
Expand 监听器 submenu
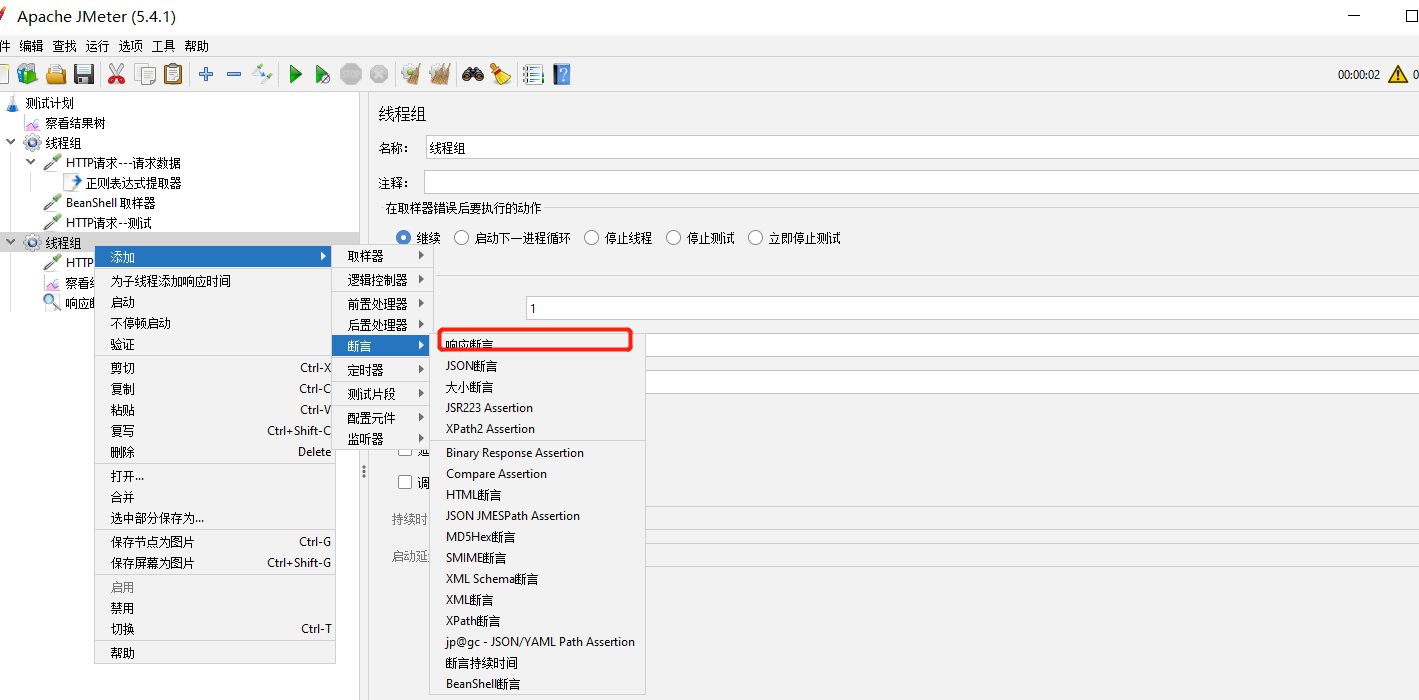pyautogui.click(x=381, y=439)
